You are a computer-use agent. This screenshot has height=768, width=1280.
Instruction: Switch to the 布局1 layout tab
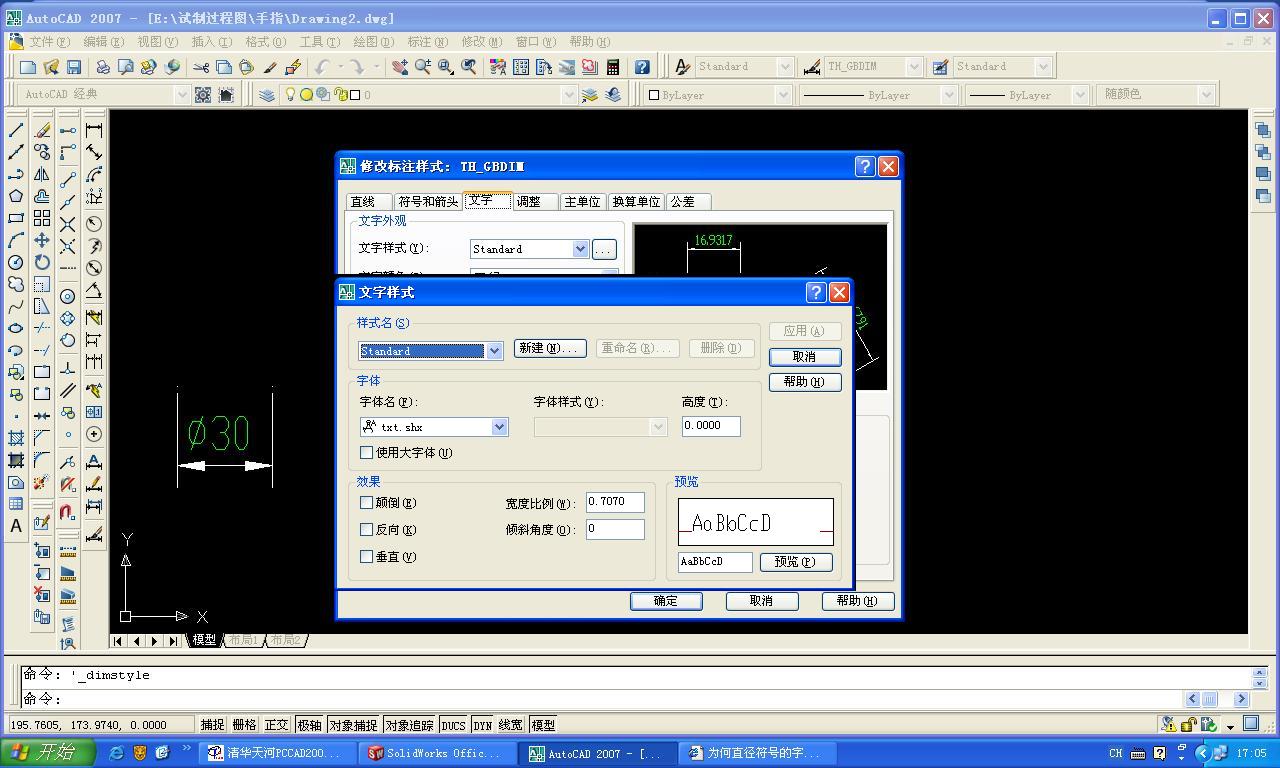pos(243,640)
